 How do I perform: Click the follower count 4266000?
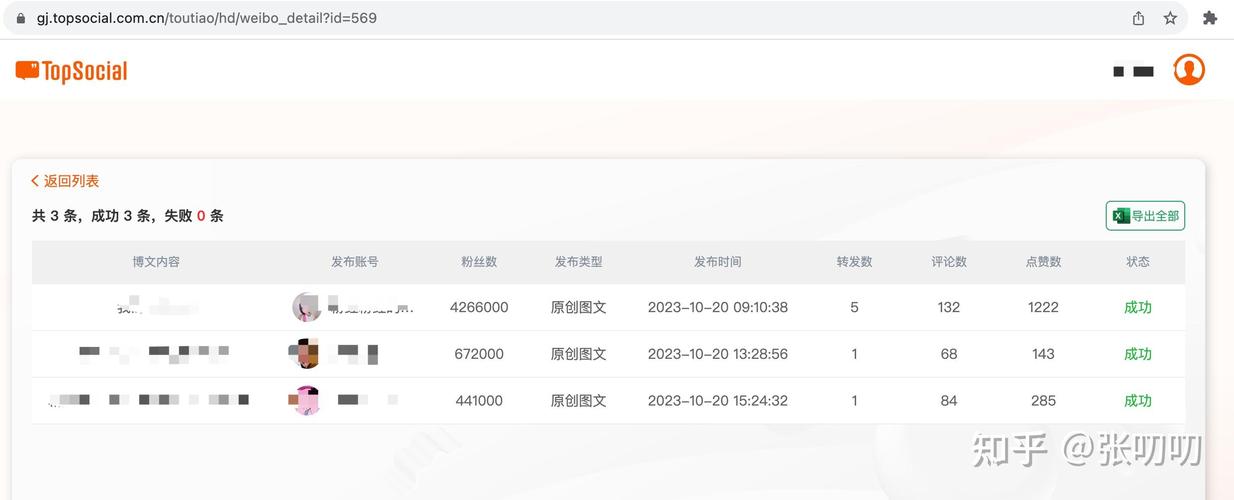479,308
